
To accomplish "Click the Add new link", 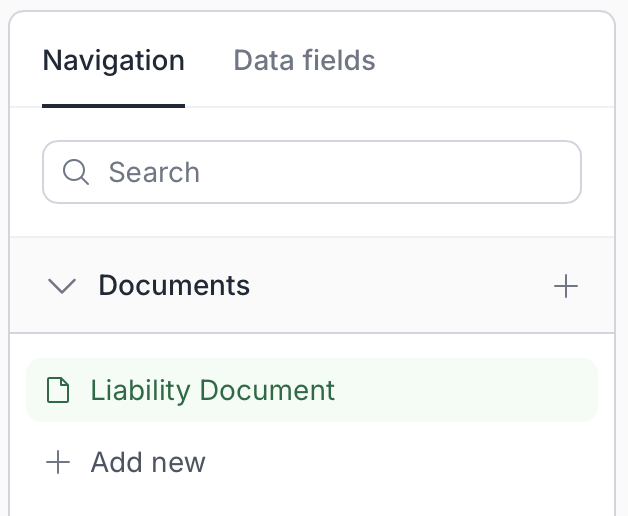I will tap(125, 462).
